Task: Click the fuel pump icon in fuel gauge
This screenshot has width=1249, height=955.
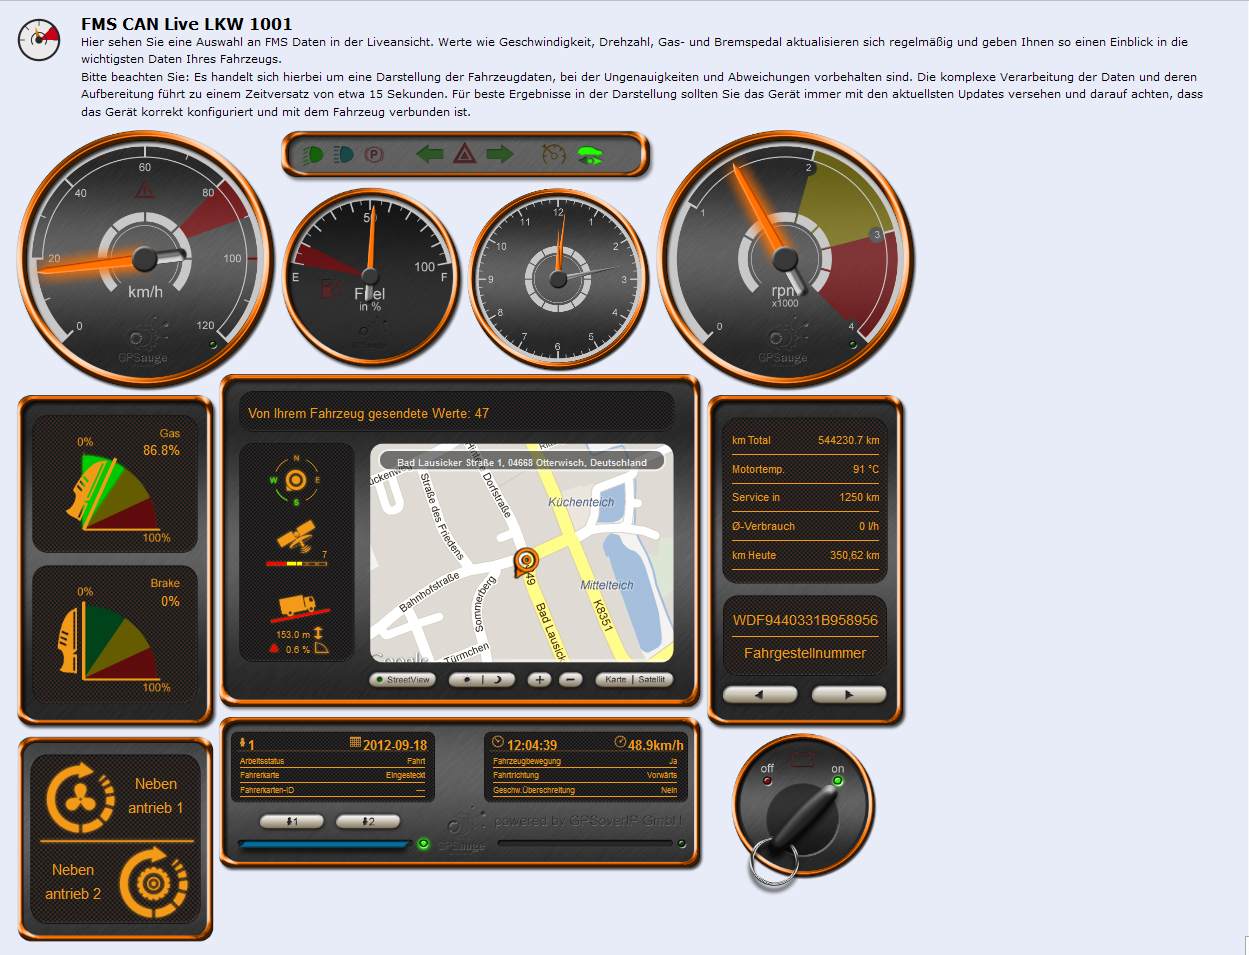Action: pos(329,290)
